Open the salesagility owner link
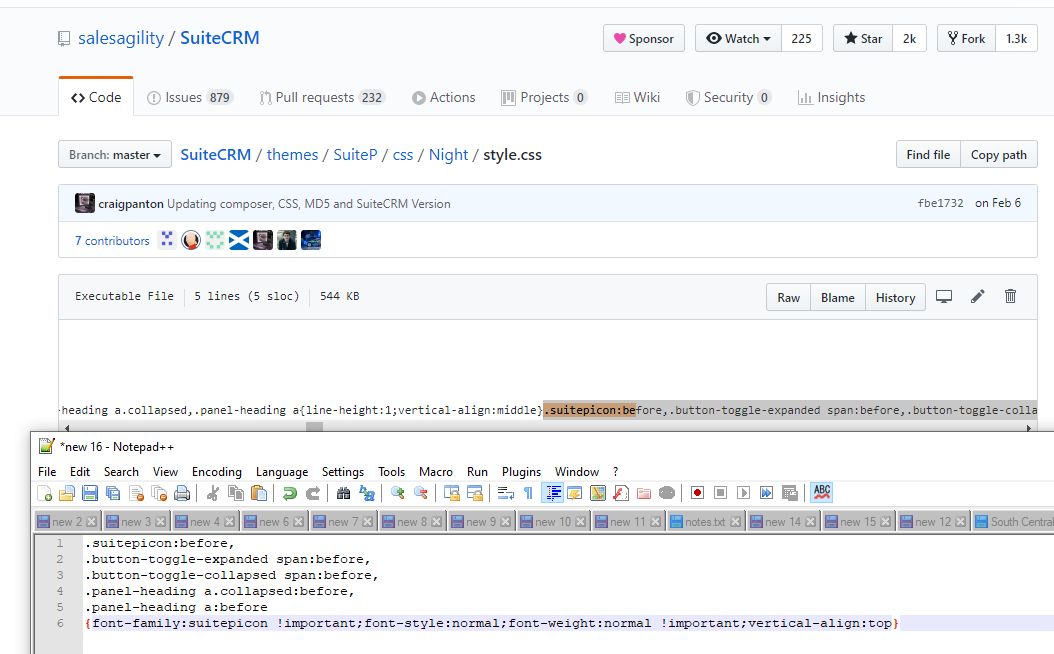The width and height of the screenshot is (1054, 654). (x=121, y=38)
